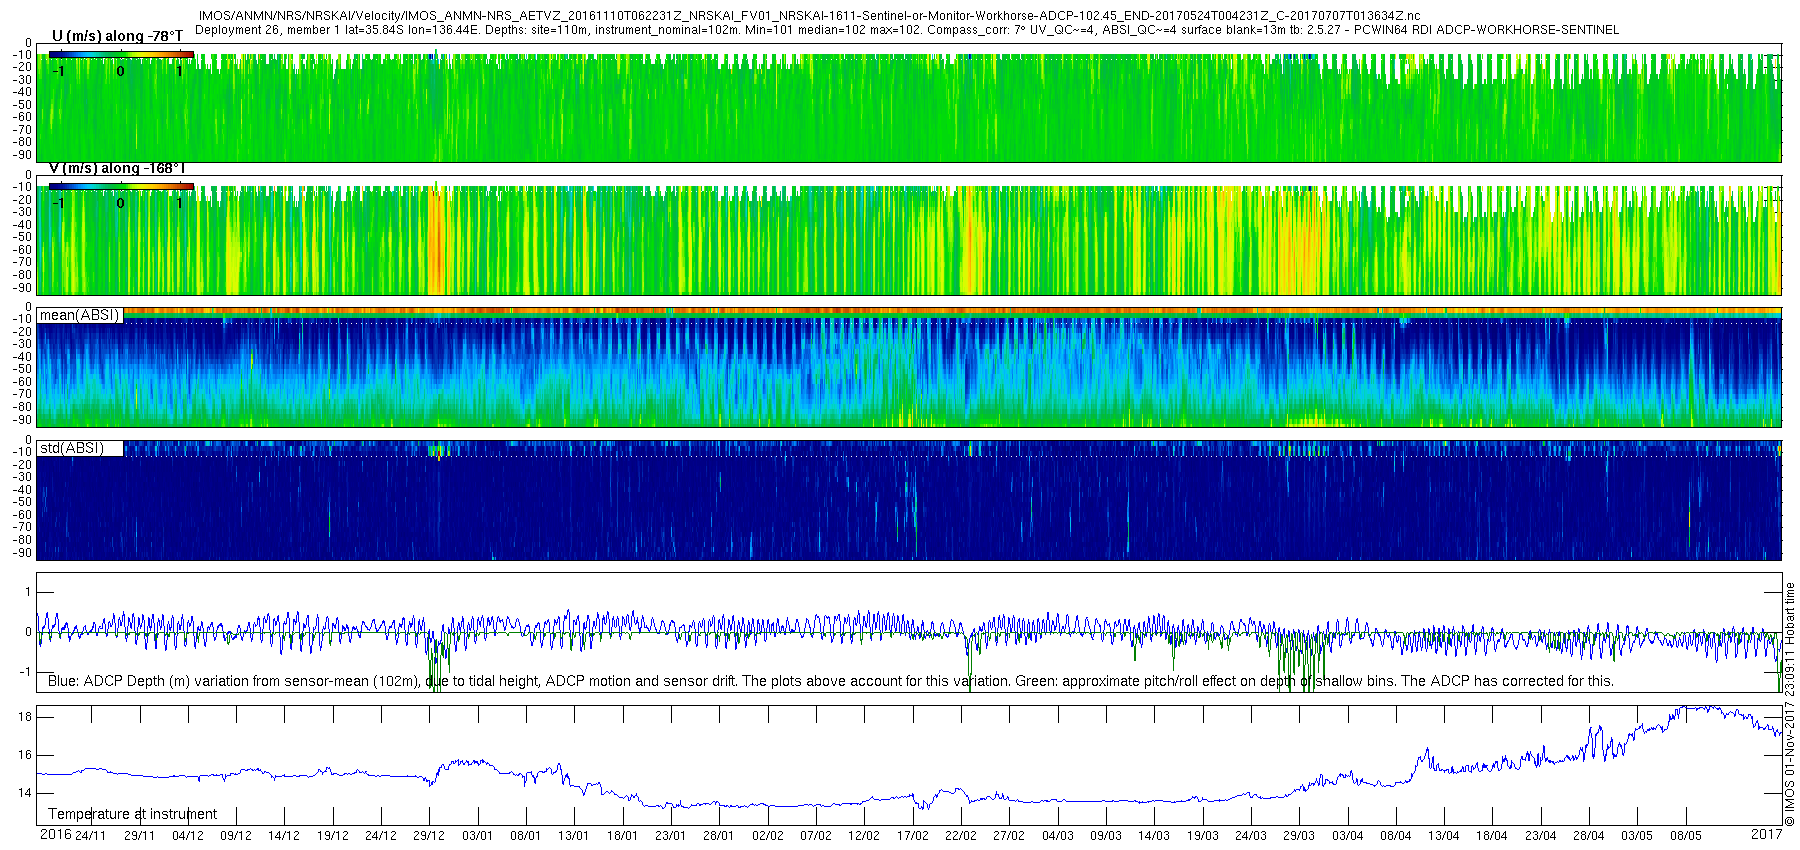Click the 29/12 date tick label
Screen dimensions: 1800x850
pyautogui.click(x=429, y=836)
